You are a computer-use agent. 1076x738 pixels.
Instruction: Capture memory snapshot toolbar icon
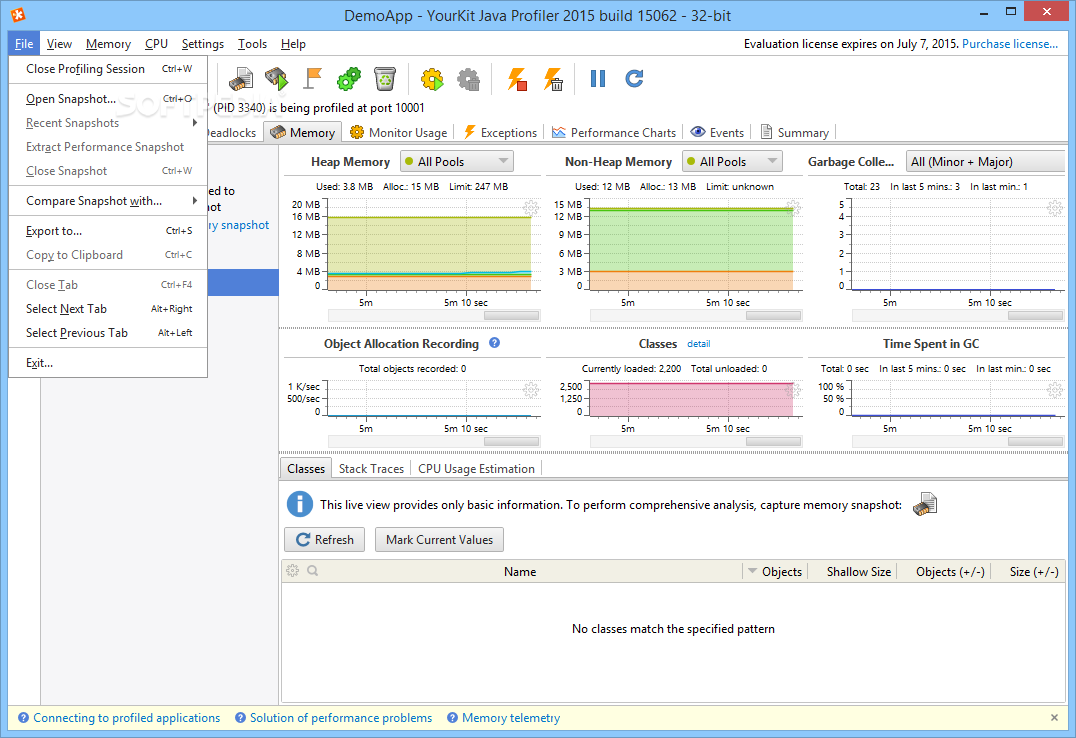coord(241,79)
